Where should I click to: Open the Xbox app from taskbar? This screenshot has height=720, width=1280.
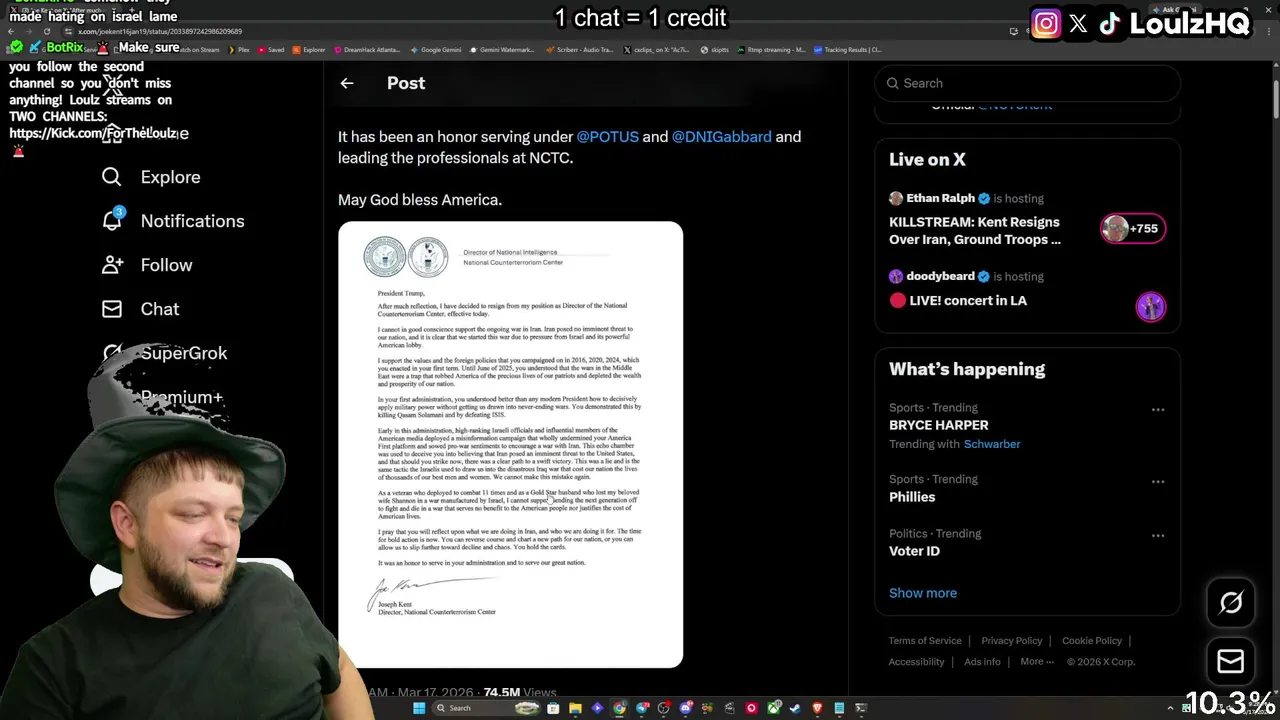pyautogui.click(x=774, y=708)
